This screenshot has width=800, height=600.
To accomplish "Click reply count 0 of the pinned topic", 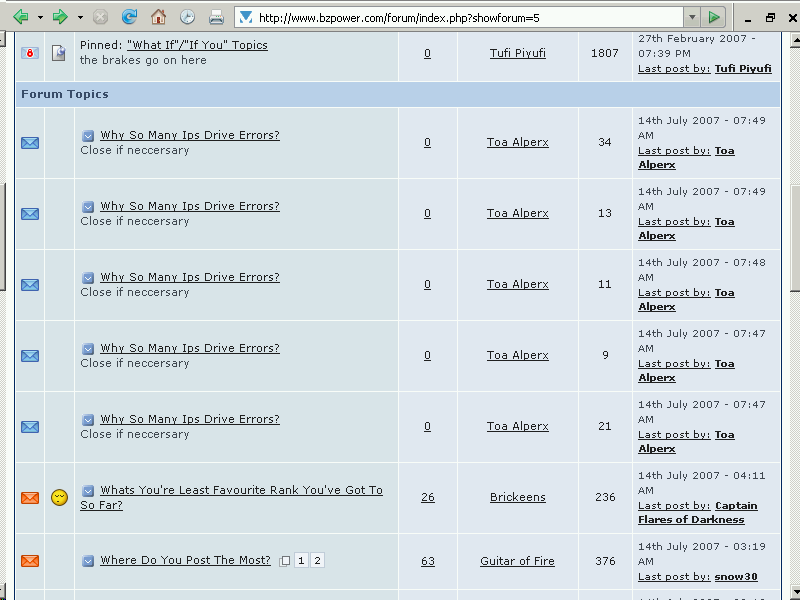I will tap(428, 53).
